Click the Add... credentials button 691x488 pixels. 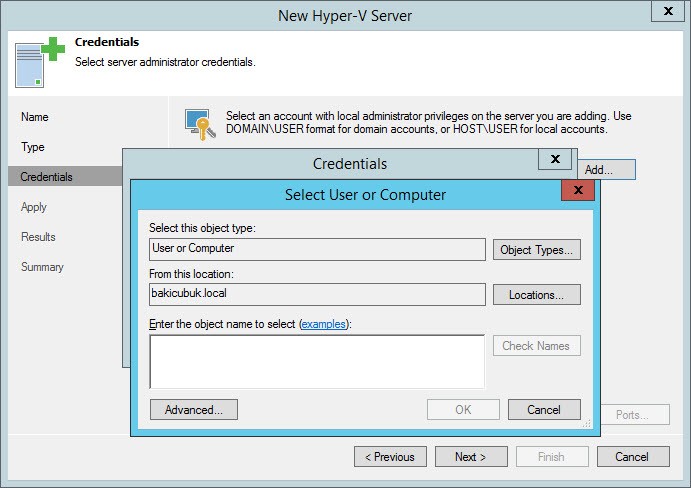point(607,170)
